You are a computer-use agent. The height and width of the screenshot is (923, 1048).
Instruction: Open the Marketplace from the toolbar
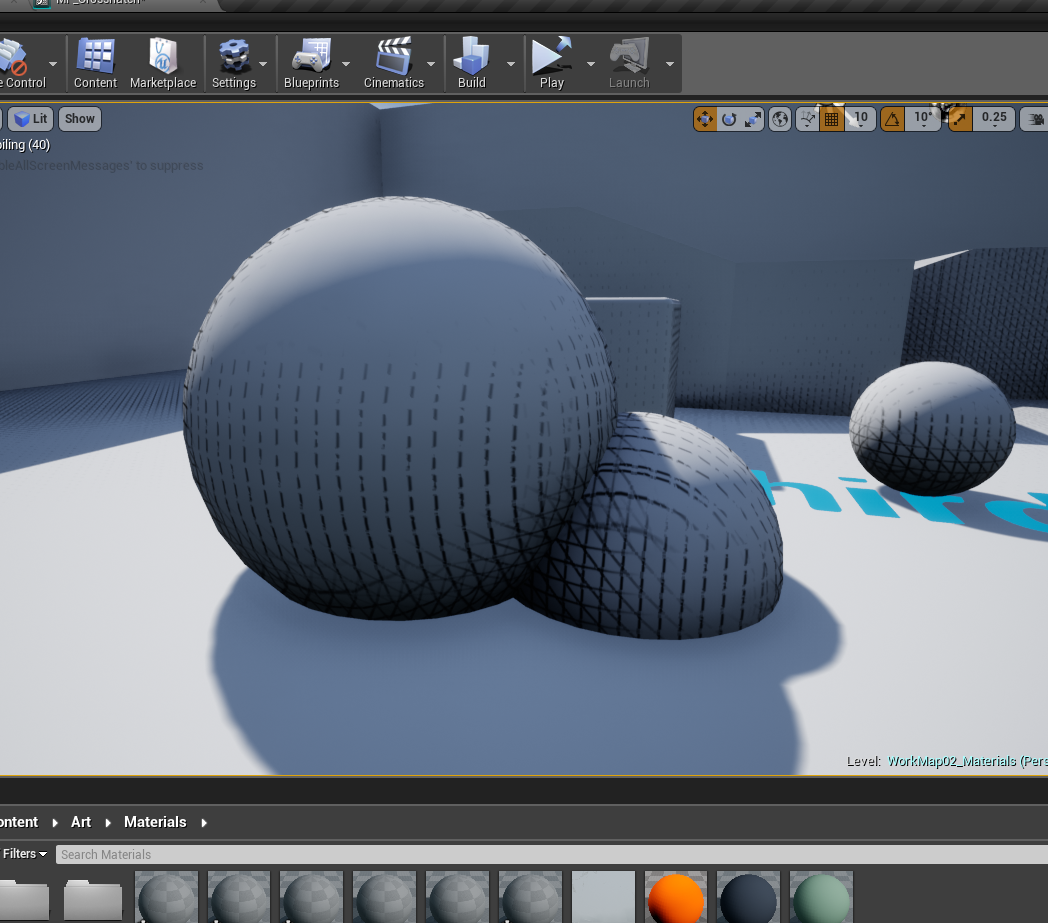tap(162, 64)
